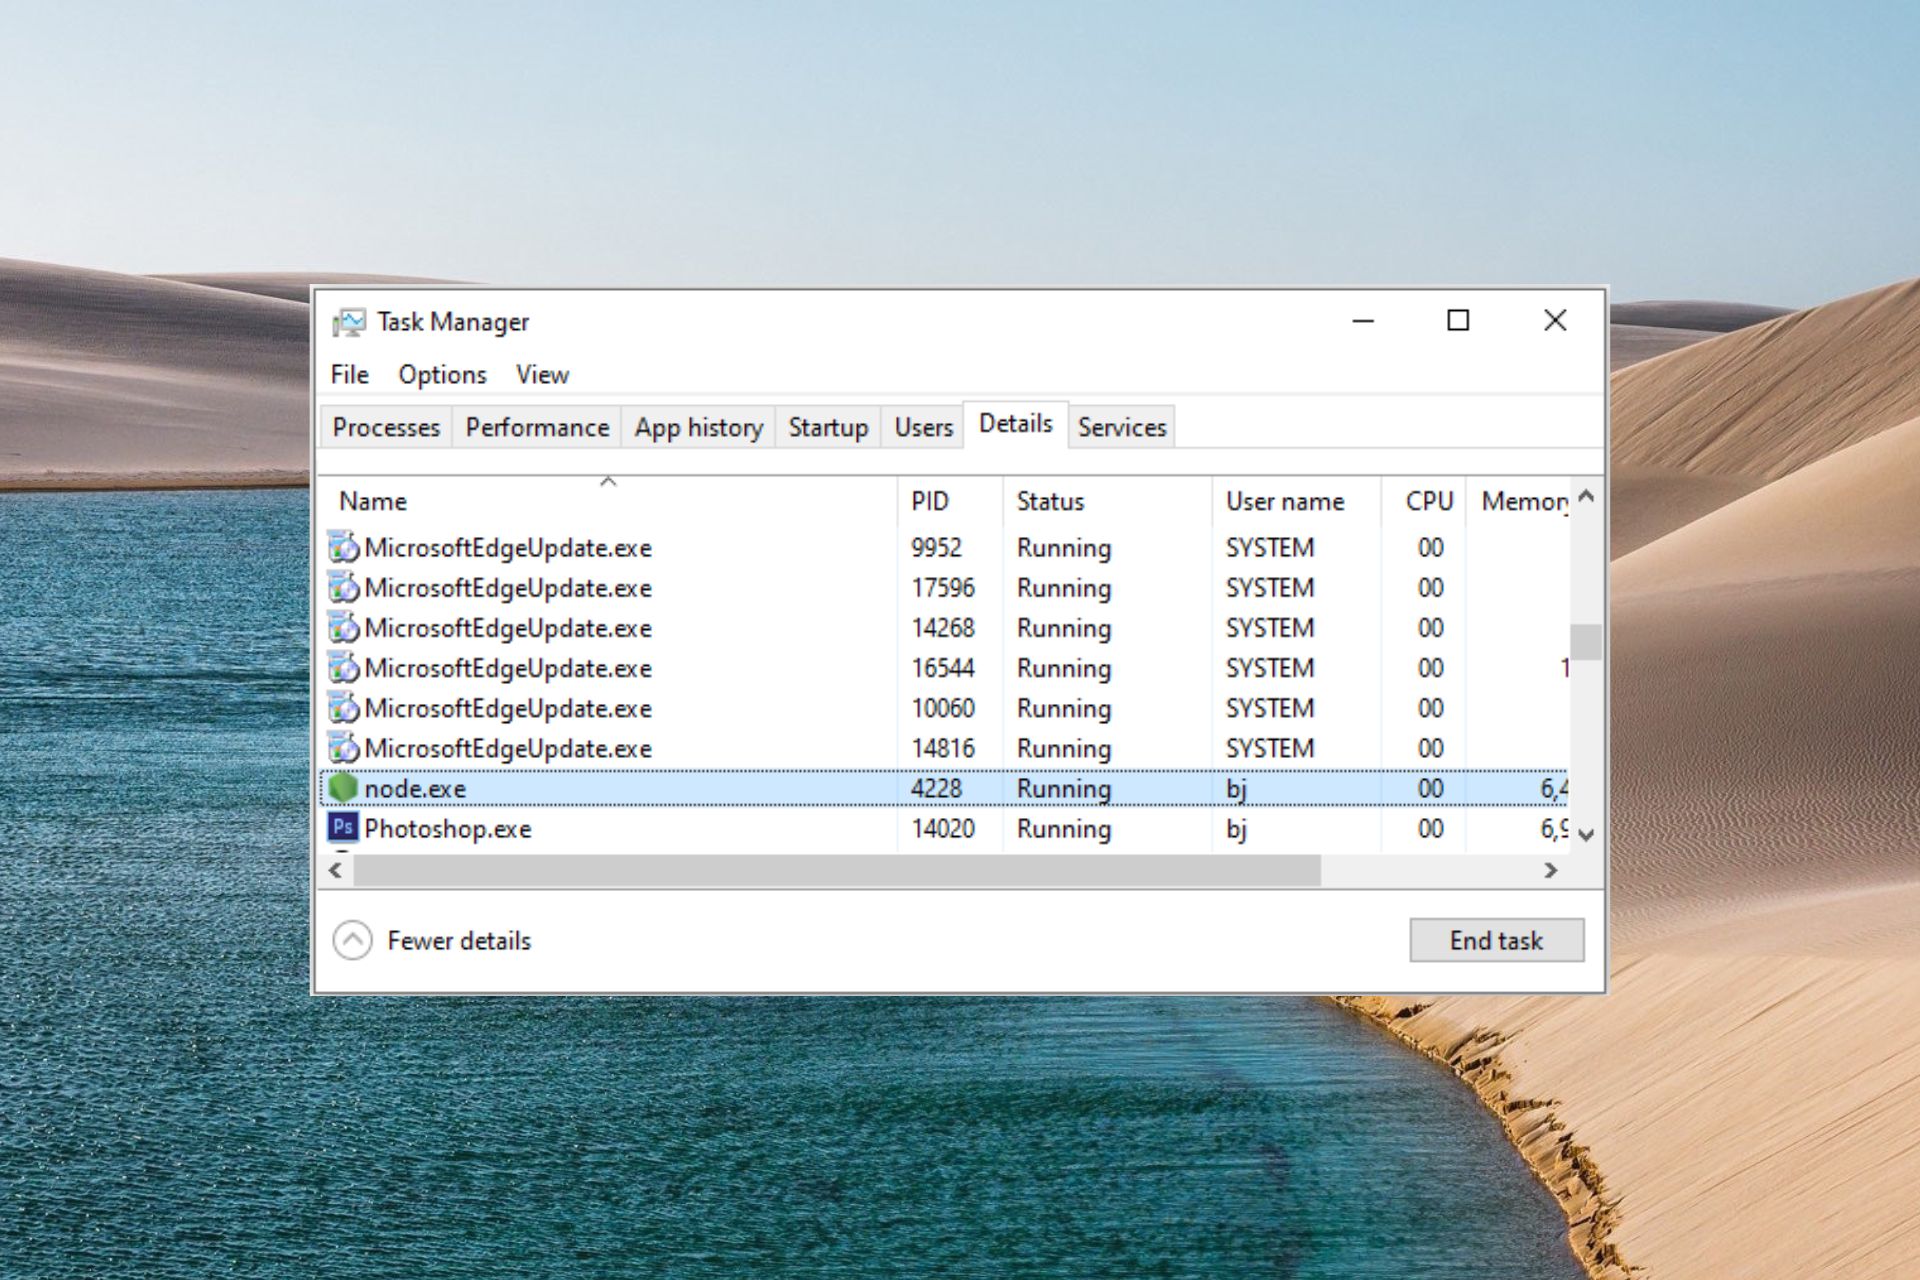Viewport: 1920px width, 1280px height.
Task: Select MicrosoftEdgeUpdate.exe name with PID 17596
Action: [508, 588]
